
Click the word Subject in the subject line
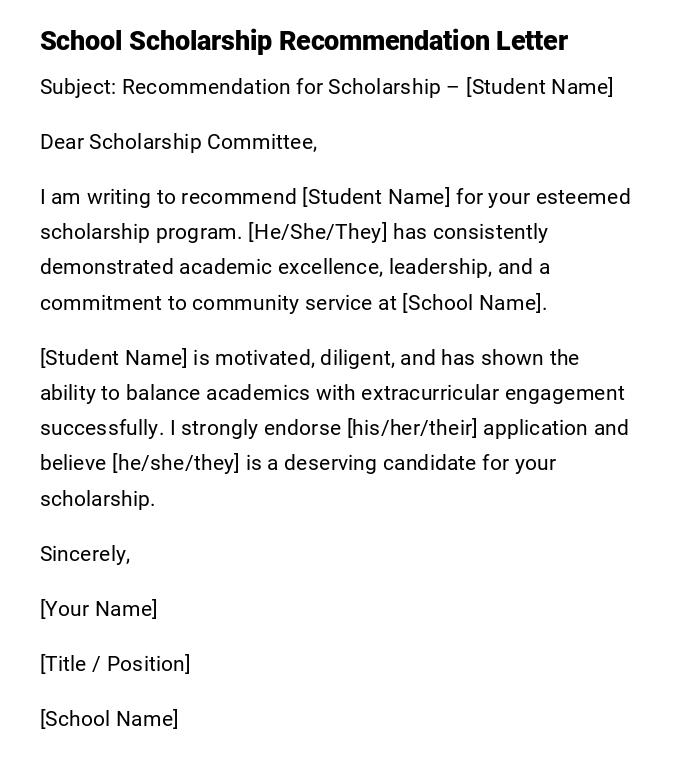tap(77, 87)
